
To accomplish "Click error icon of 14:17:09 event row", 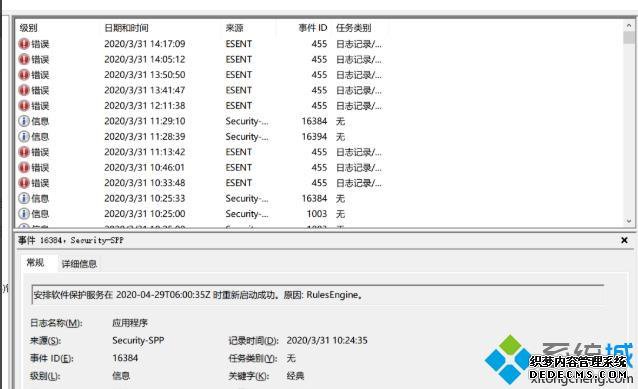I will (24, 44).
